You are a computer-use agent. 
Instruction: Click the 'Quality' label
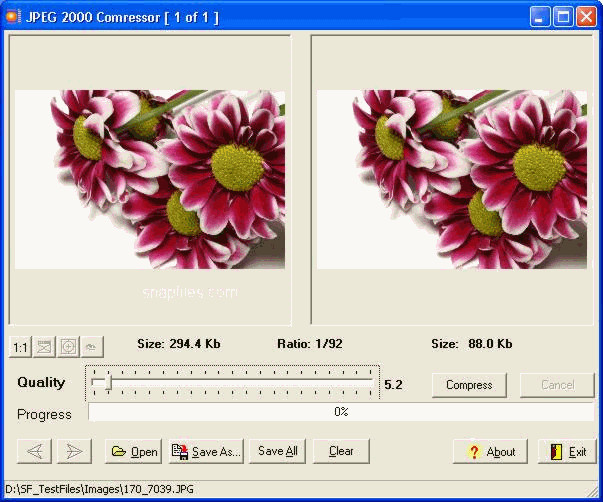click(x=41, y=382)
